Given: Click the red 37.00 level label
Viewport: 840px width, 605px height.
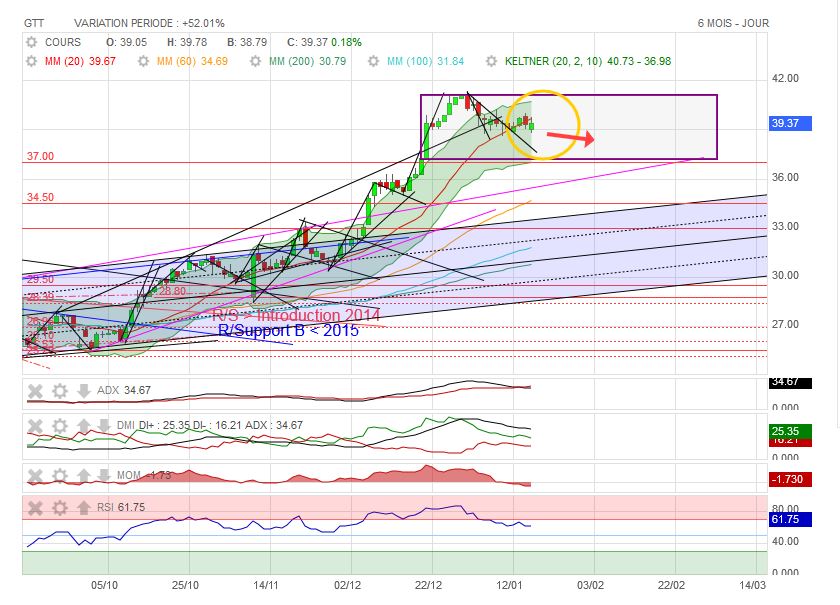Looking at the screenshot, I should coord(41,156).
